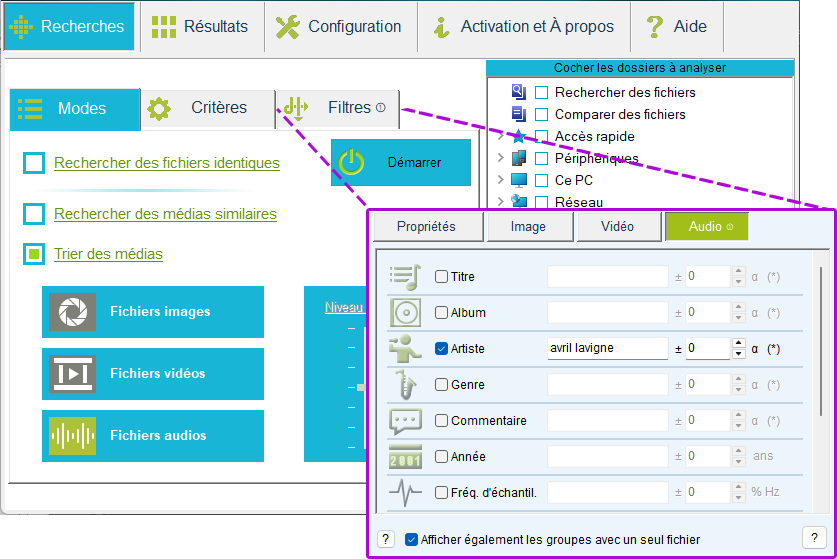Click the Artiste α case toggle
This screenshot has width=837, height=559.
coord(755,349)
